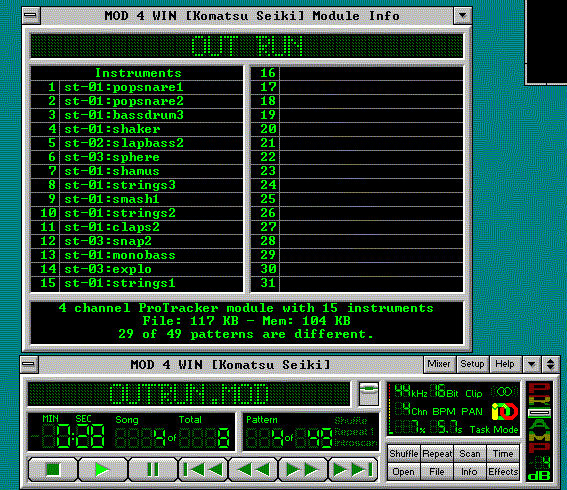567x490 pixels.
Task: Click the Module Info title bar down arrow
Action: click(462, 16)
